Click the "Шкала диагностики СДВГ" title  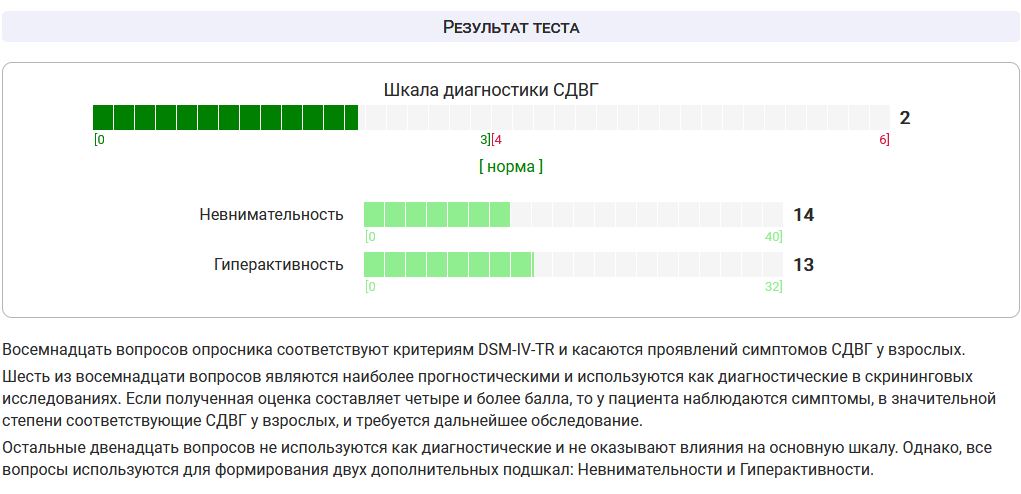tap(491, 90)
